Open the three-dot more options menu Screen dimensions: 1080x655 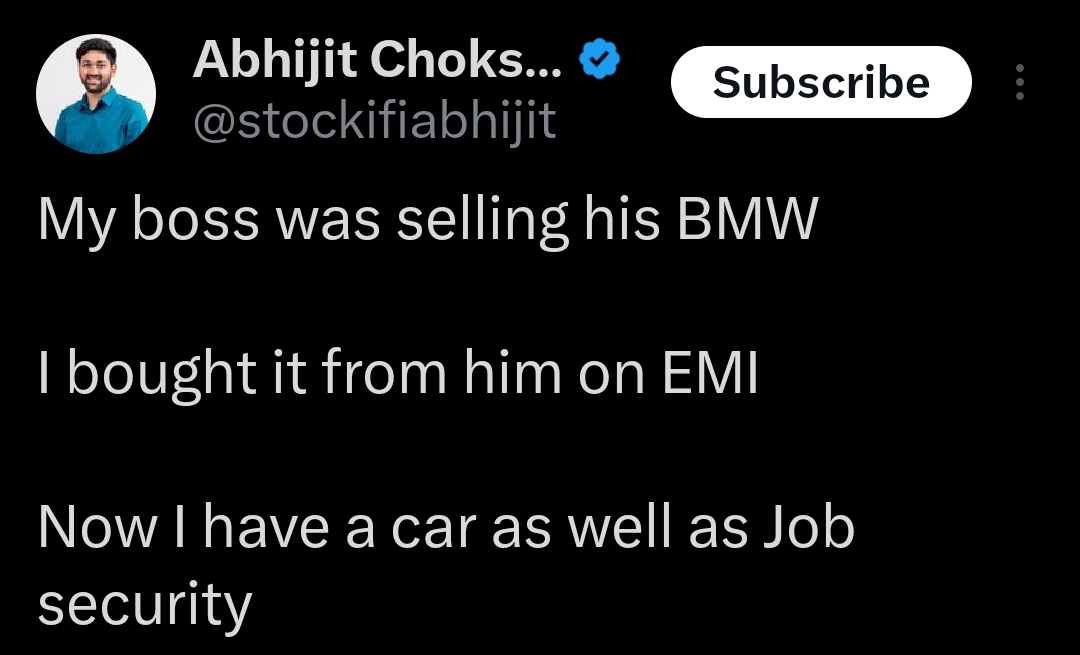[1019, 82]
